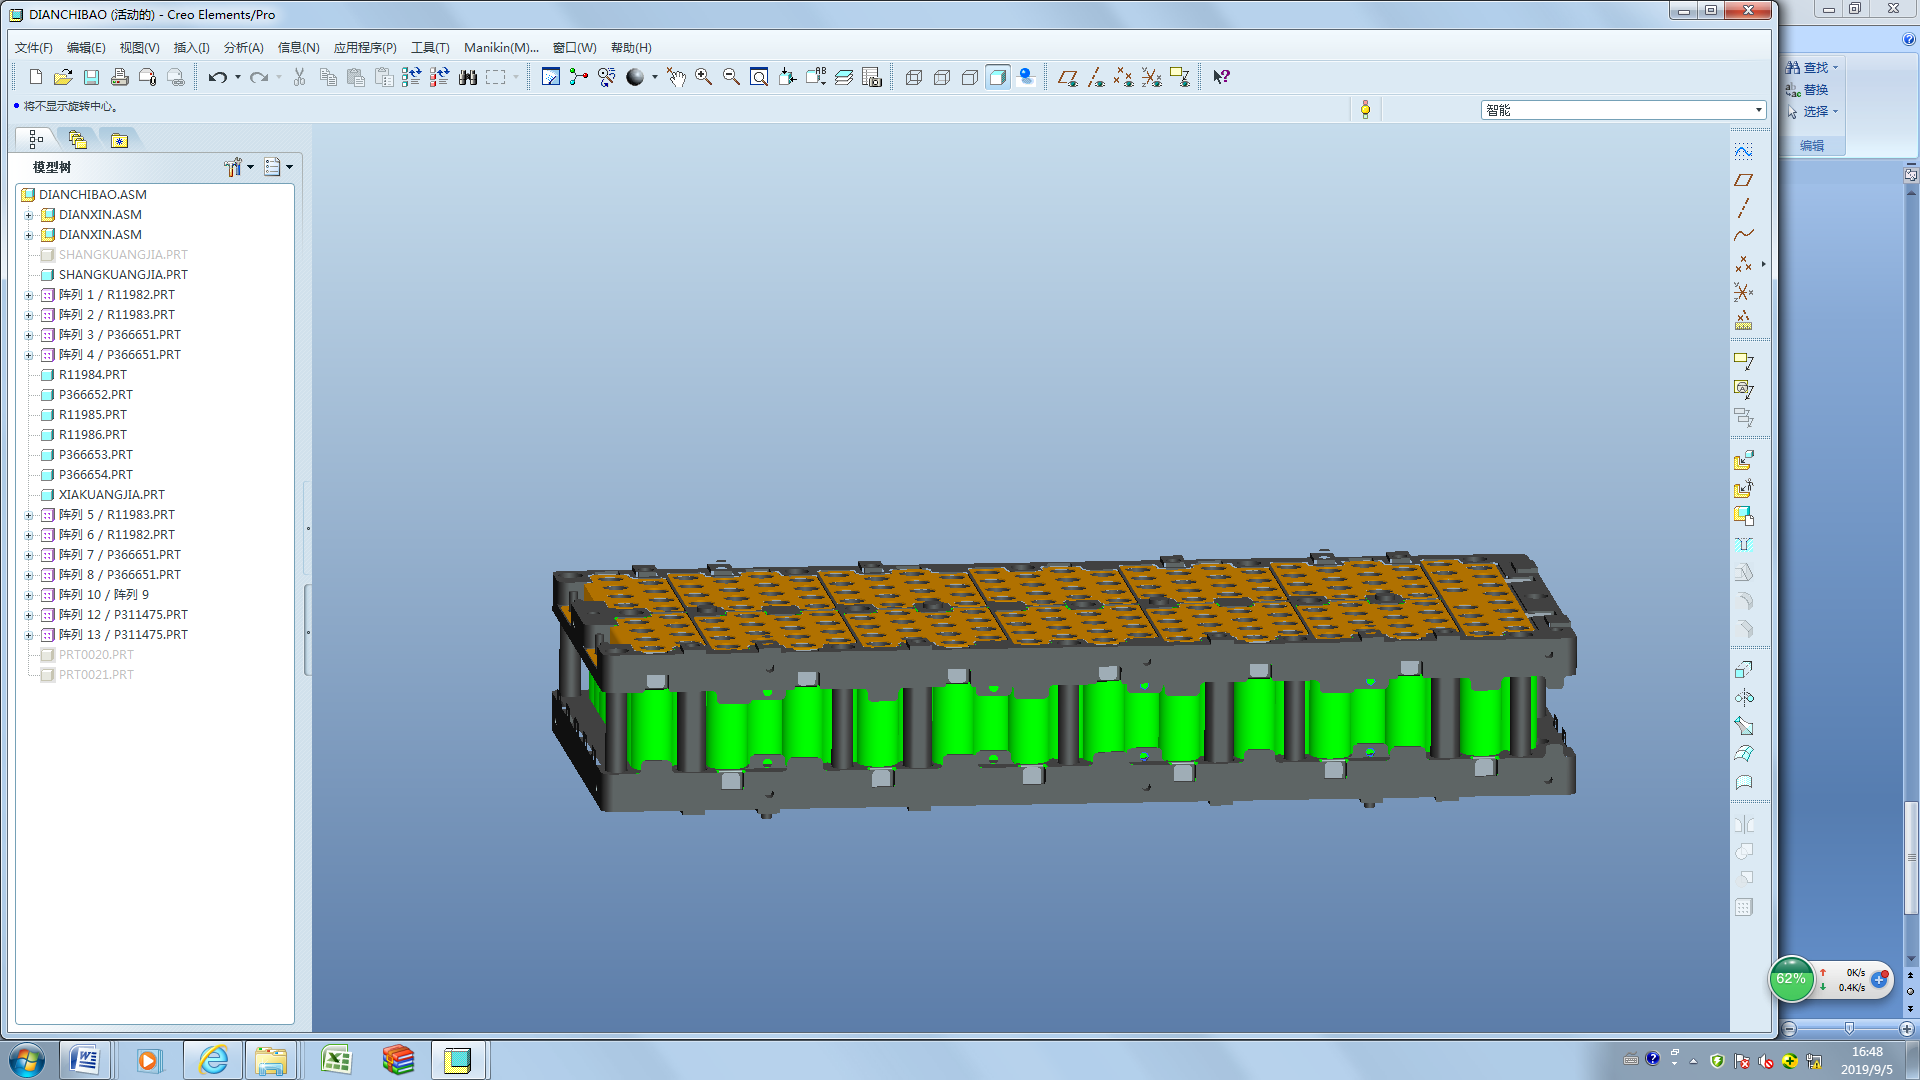Toggle datum planes display
The width and height of the screenshot is (1920, 1080).
[1067, 77]
